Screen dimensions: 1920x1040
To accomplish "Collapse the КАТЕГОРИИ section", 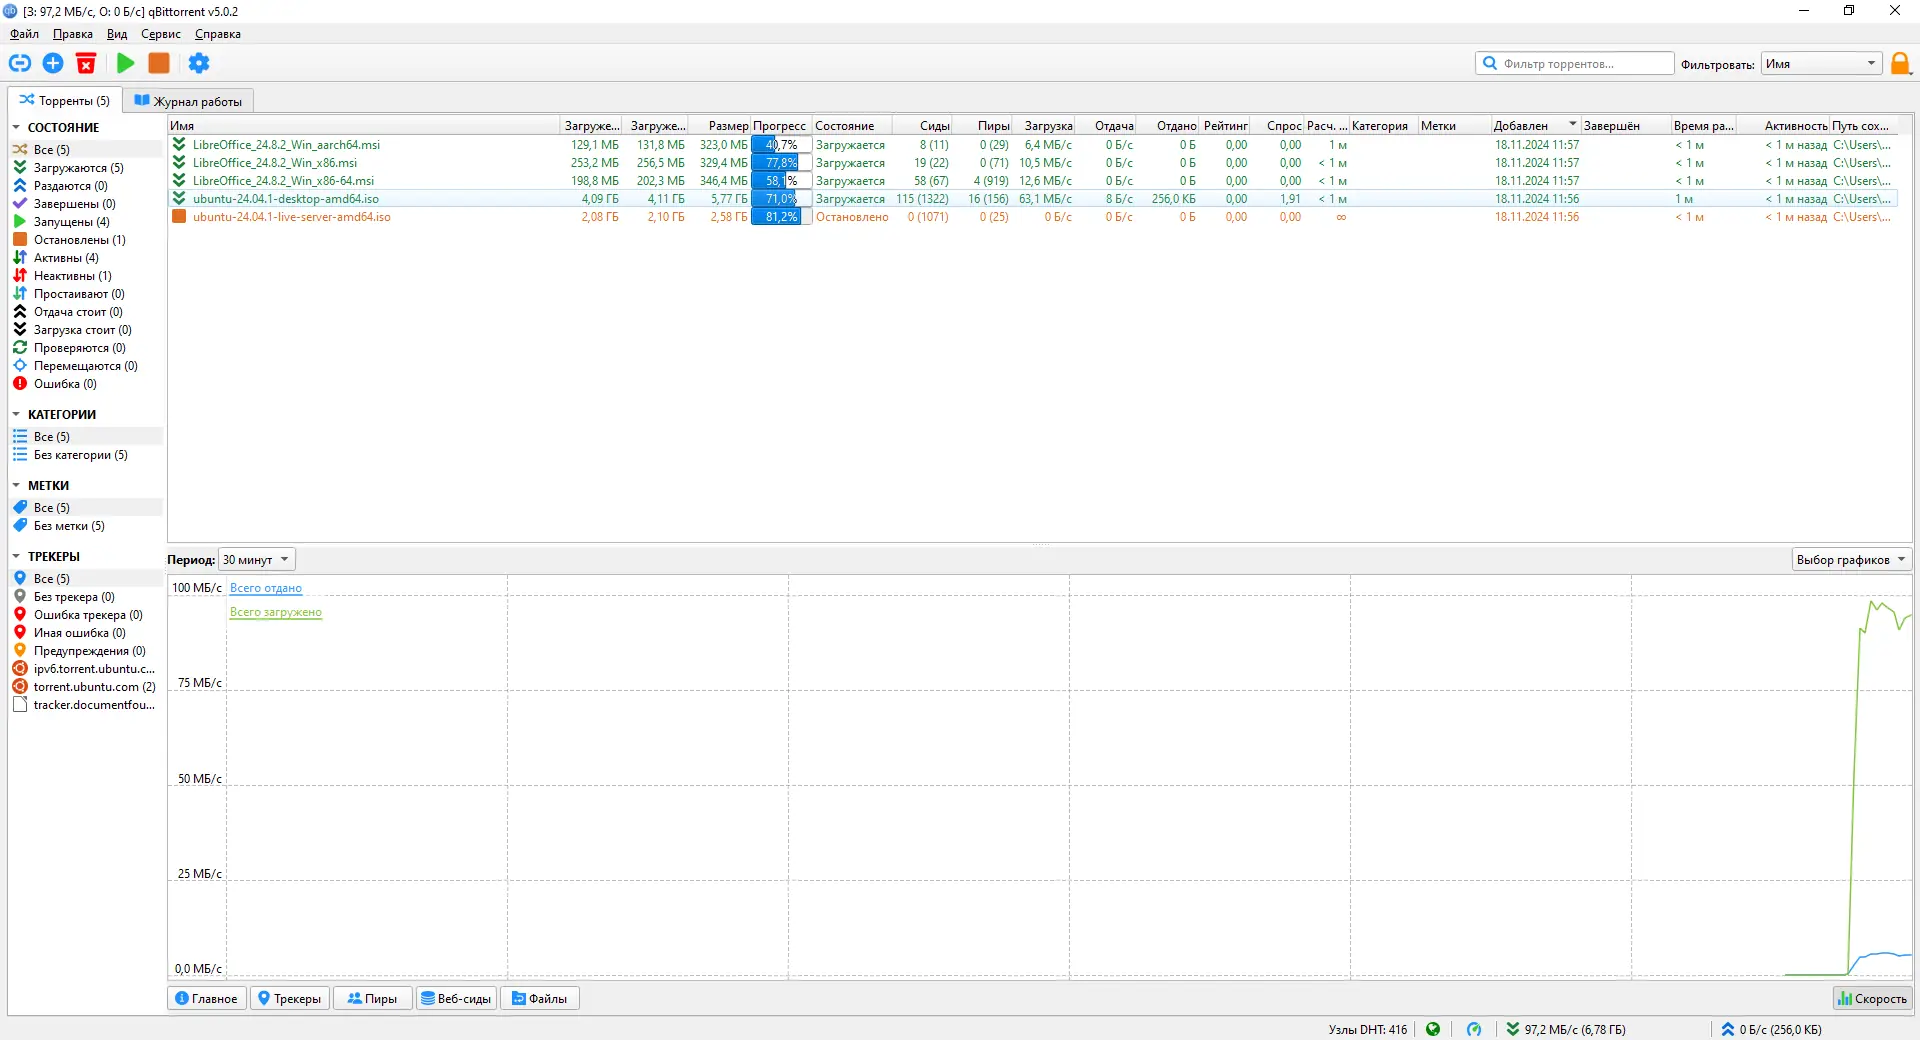I will tap(16, 415).
